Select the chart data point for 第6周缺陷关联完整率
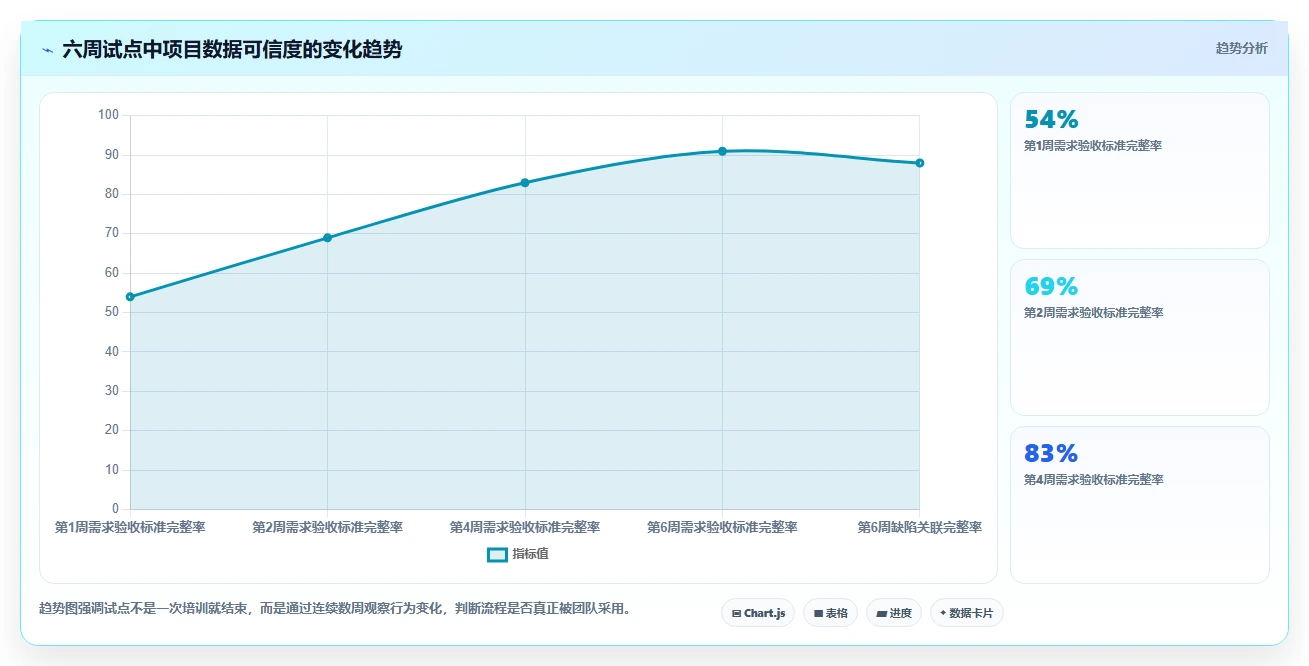Viewport: 1309px width, 666px height. [919, 163]
